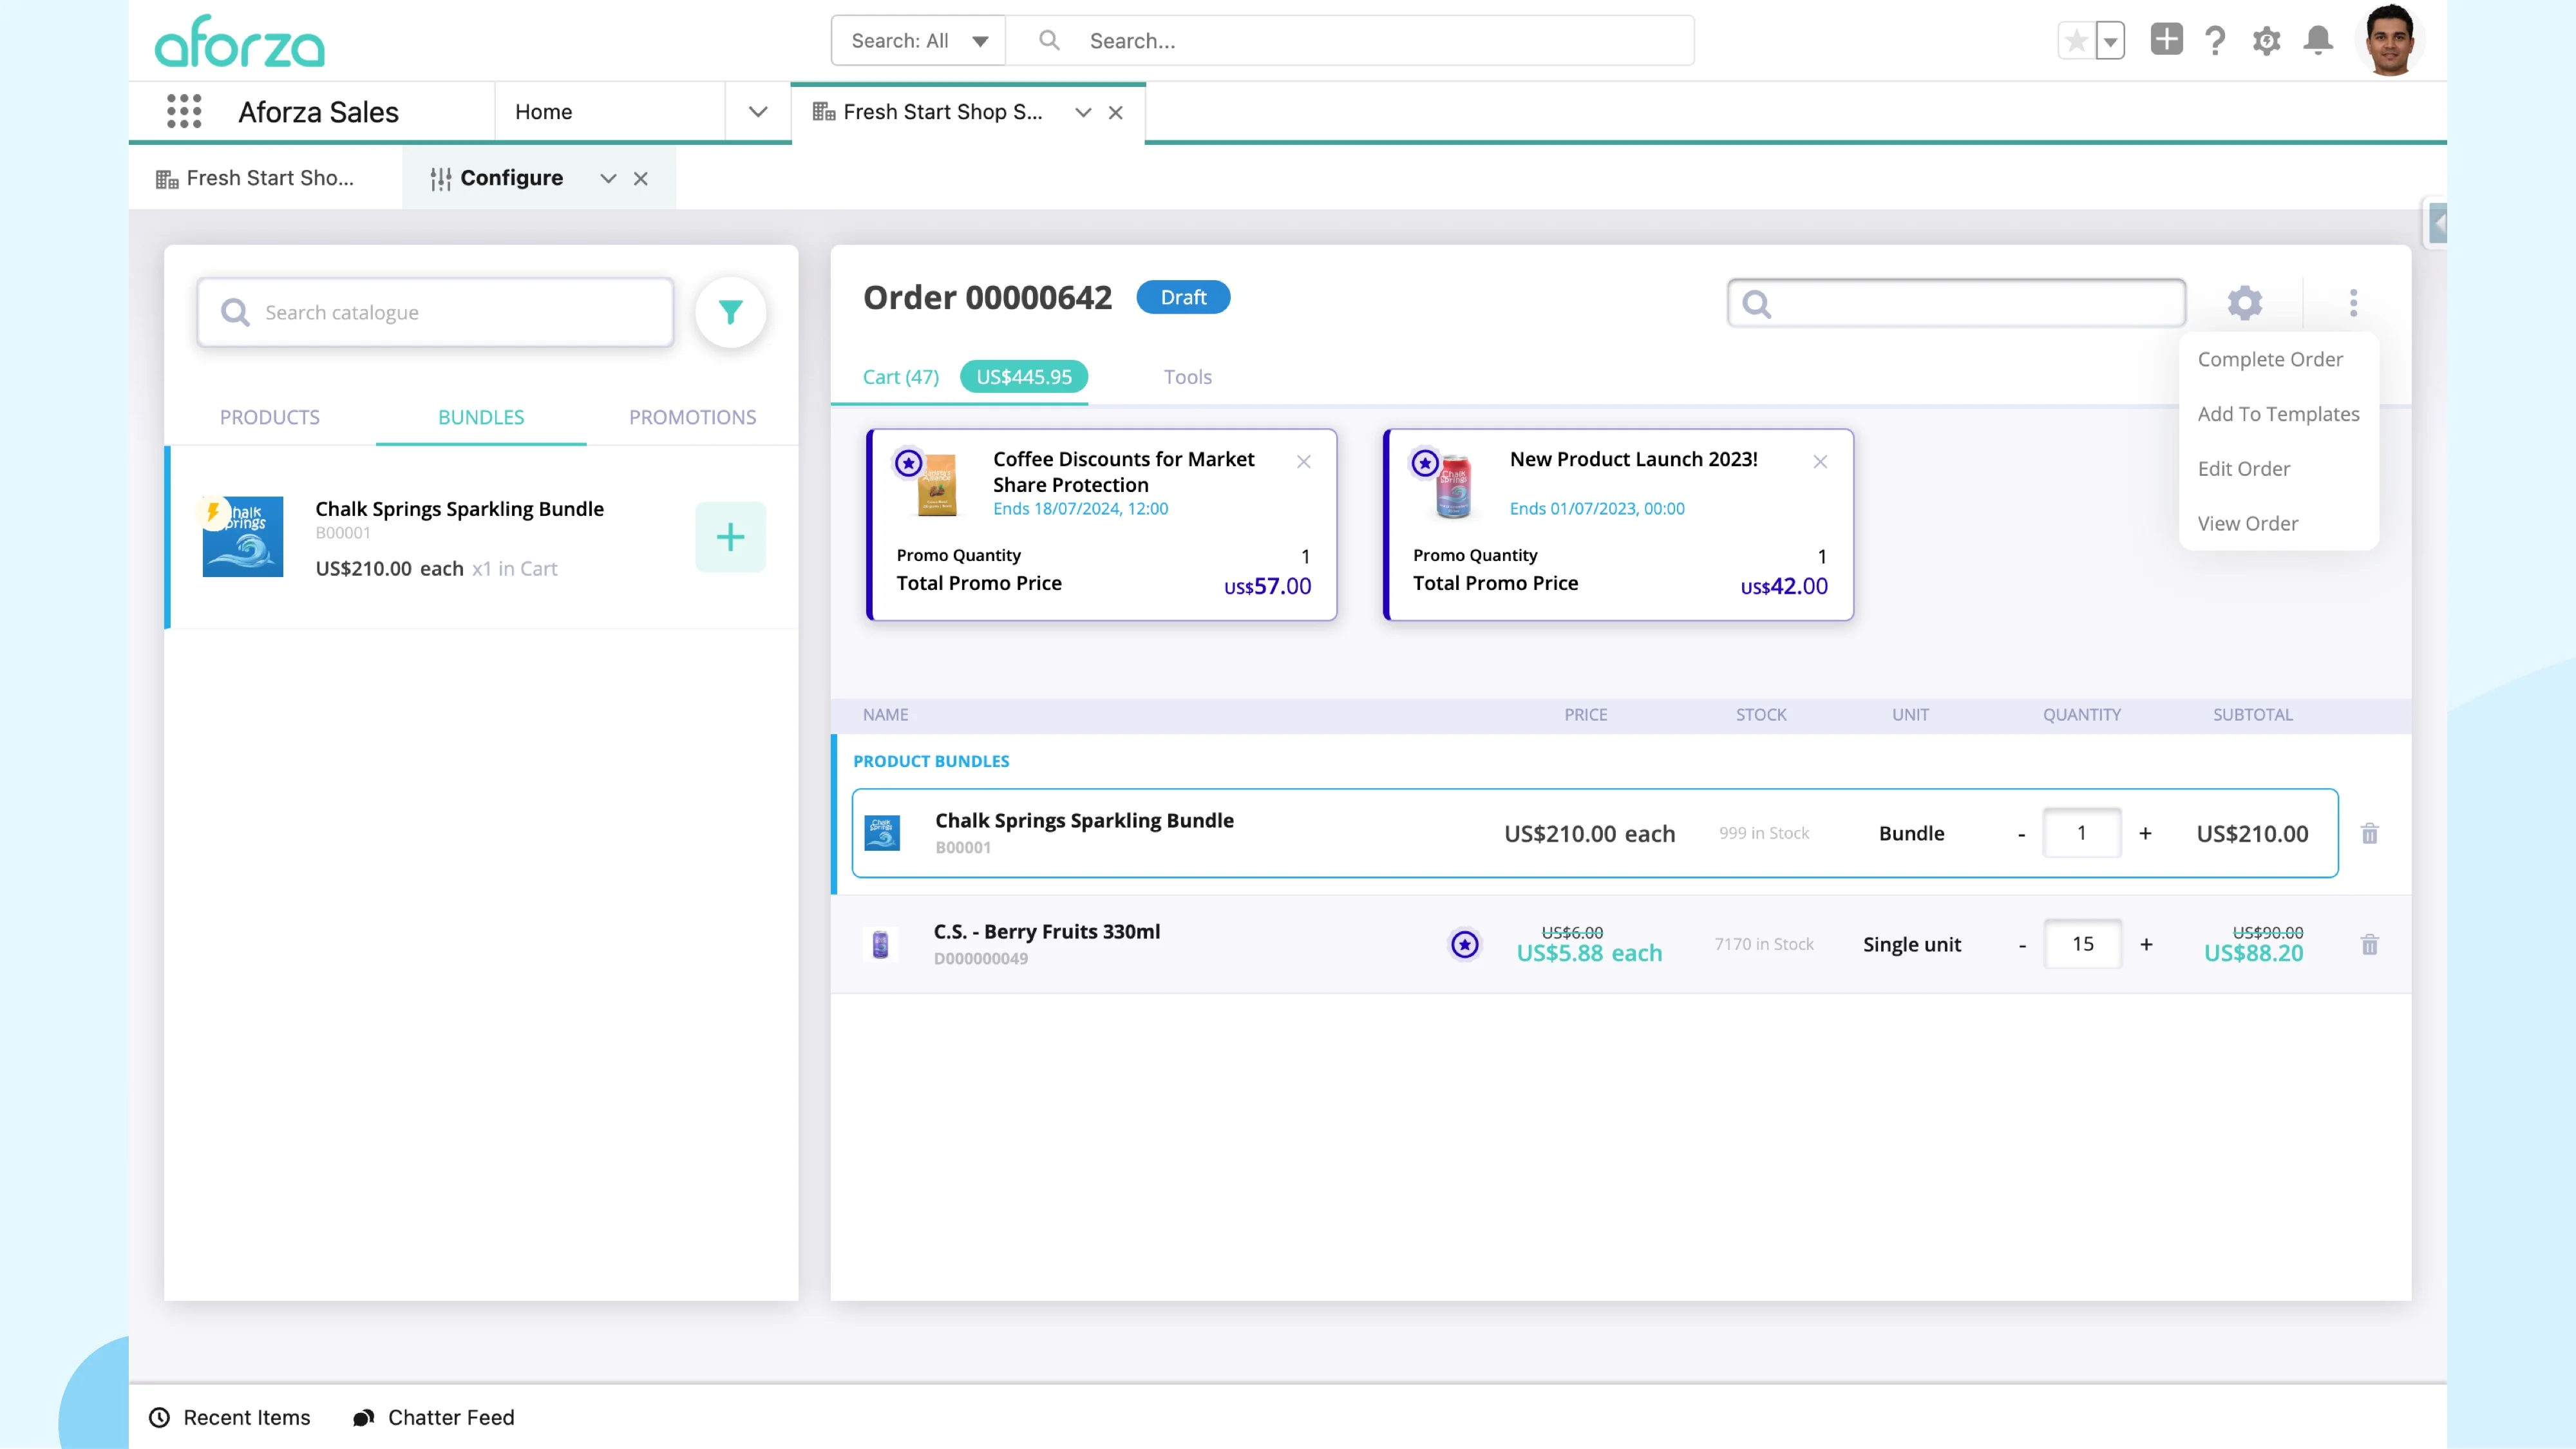Viewport: 2576px width, 1449px height.
Task: Toggle the order three-dot actions menu
Action: 2353,302
